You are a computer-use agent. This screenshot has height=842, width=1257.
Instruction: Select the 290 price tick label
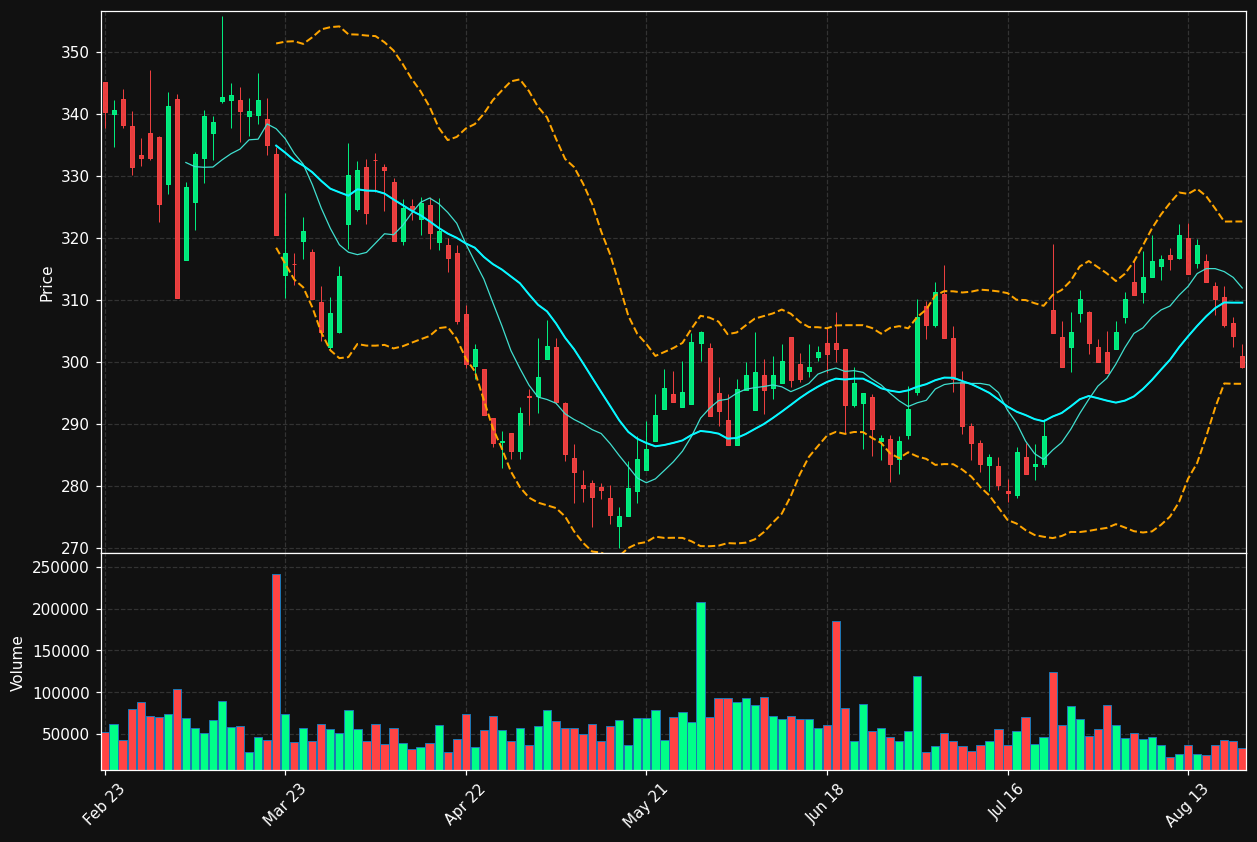pos(75,424)
